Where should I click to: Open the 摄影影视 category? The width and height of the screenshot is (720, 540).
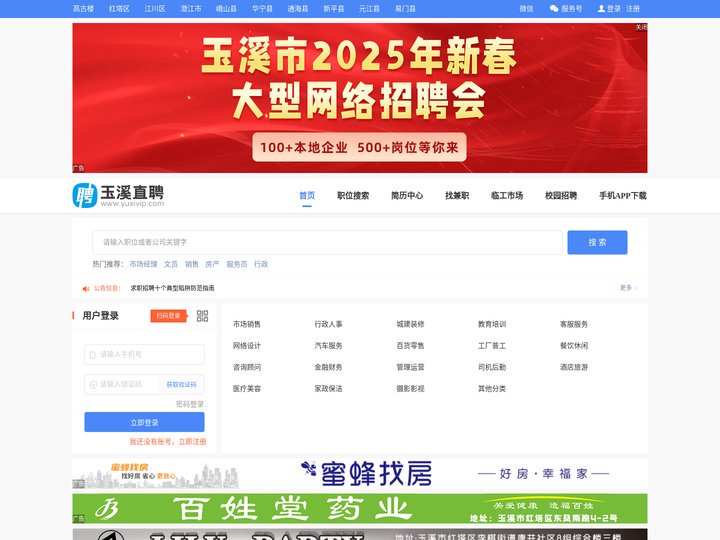tap(410, 389)
